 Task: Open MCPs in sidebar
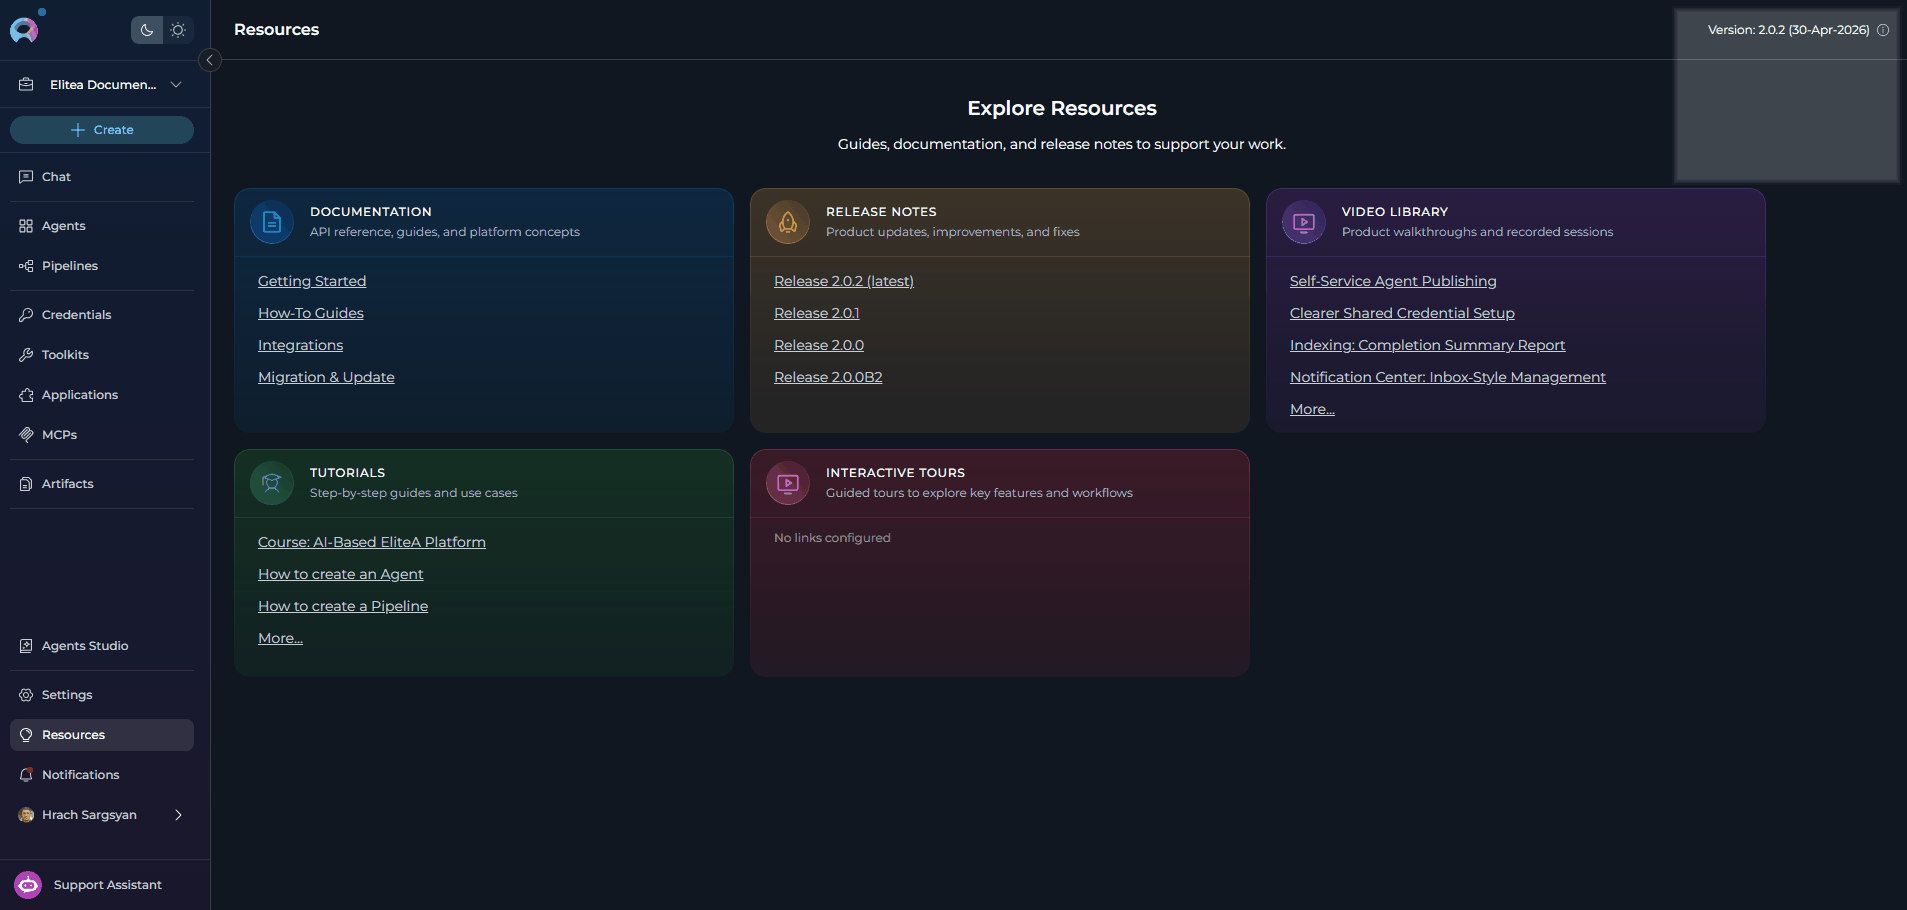coord(59,435)
